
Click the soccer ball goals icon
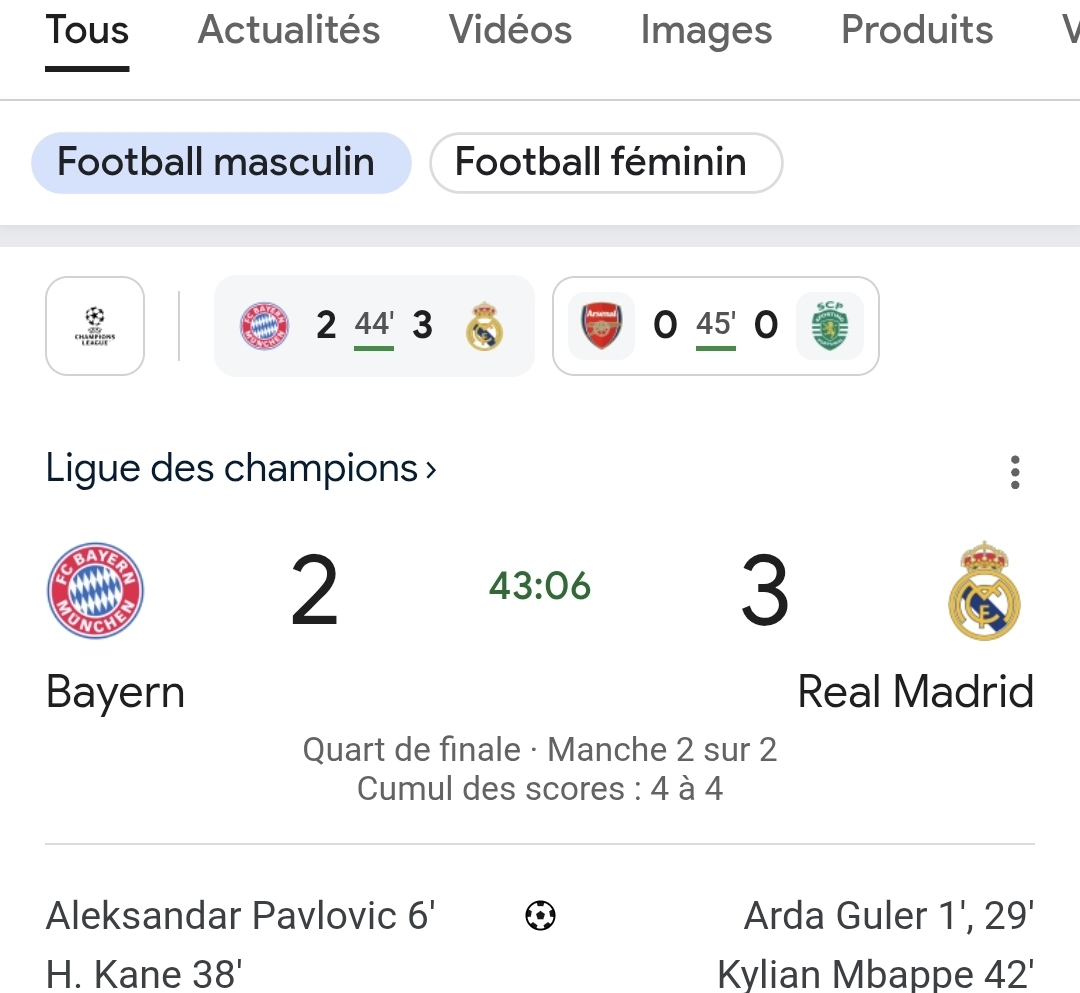[540, 915]
